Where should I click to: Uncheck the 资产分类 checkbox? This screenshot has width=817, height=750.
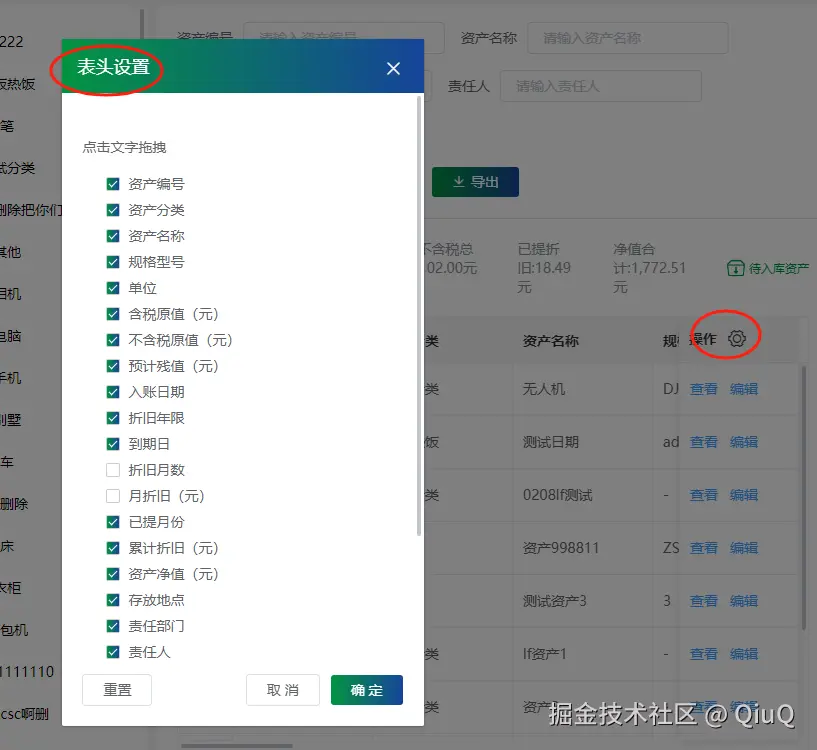[113, 210]
